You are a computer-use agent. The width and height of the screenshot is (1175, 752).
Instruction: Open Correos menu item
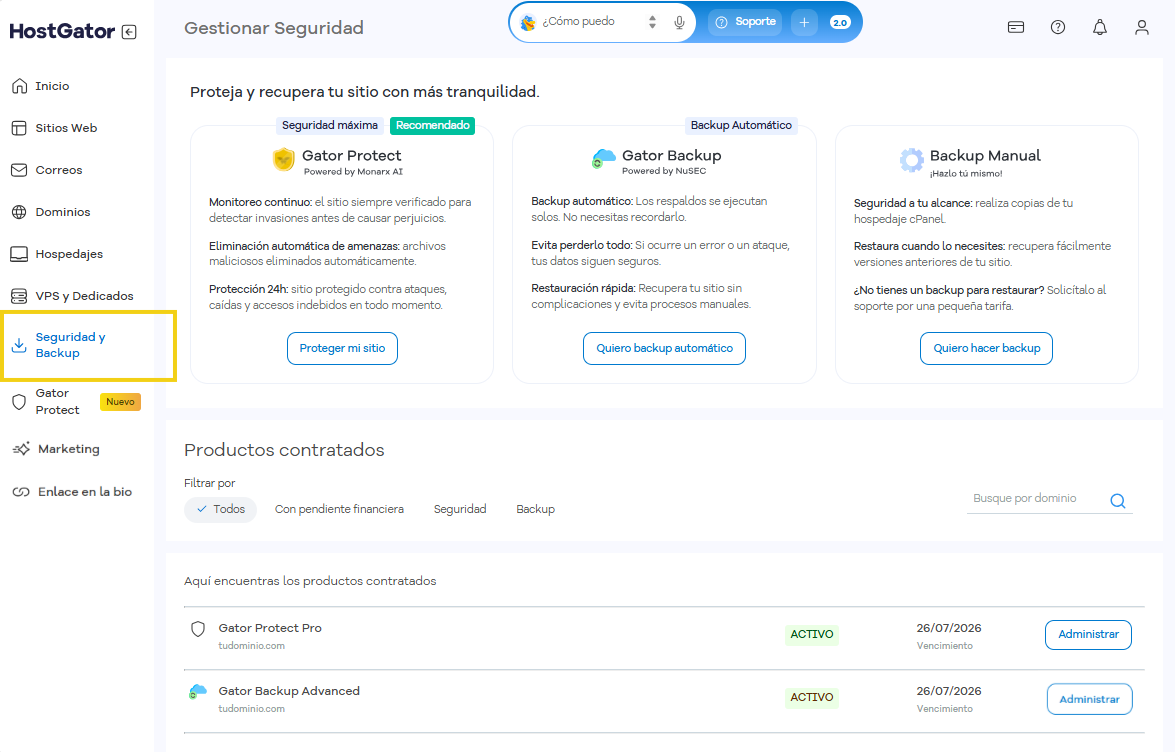tap(59, 170)
